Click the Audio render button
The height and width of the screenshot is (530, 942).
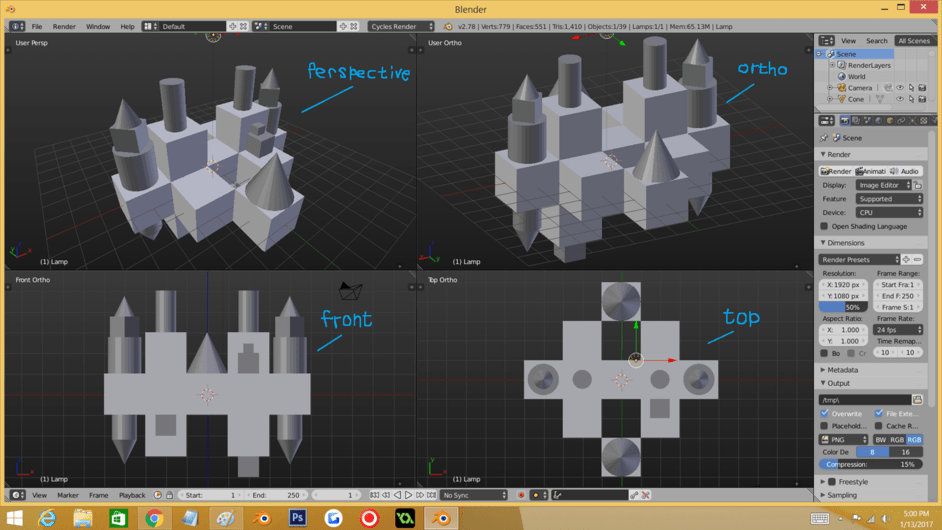click(904, 171)
